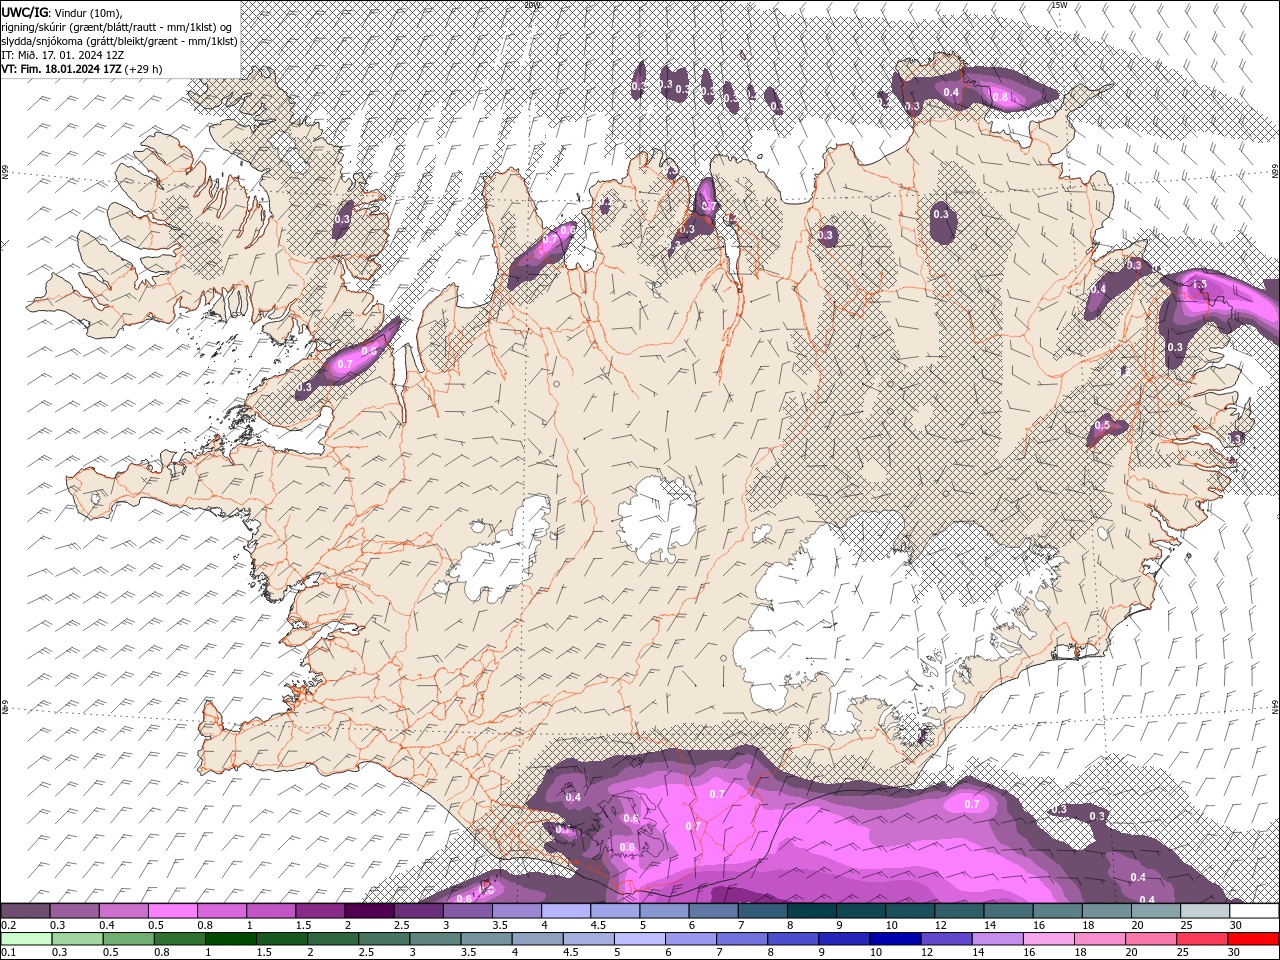Click the '15W' longitude label at top
This screenshot has height=960, width=1280.
(x=1059, y=5)
